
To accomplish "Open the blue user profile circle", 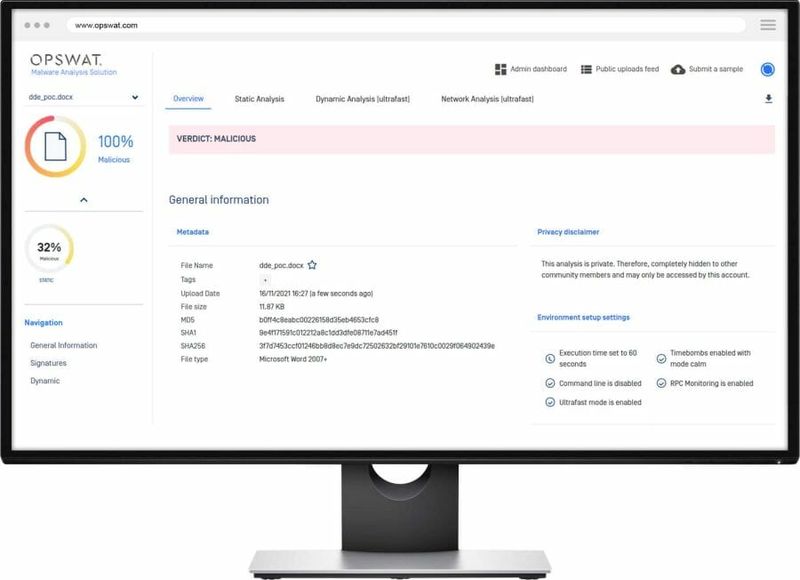I will [x=767, y=69].
